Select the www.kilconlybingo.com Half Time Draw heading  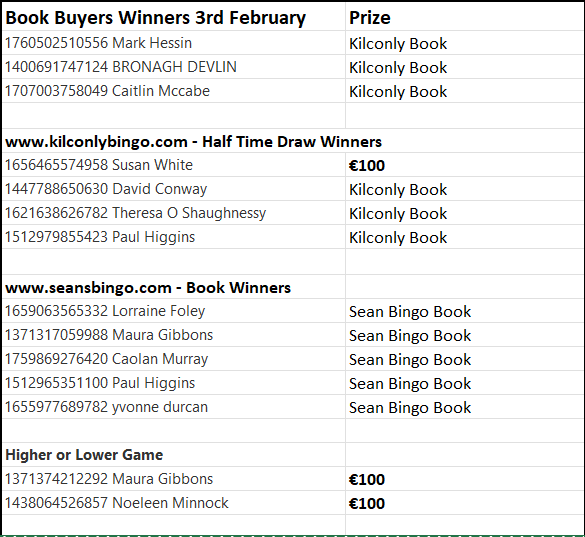pyautogui.click(x=193, y=141)
